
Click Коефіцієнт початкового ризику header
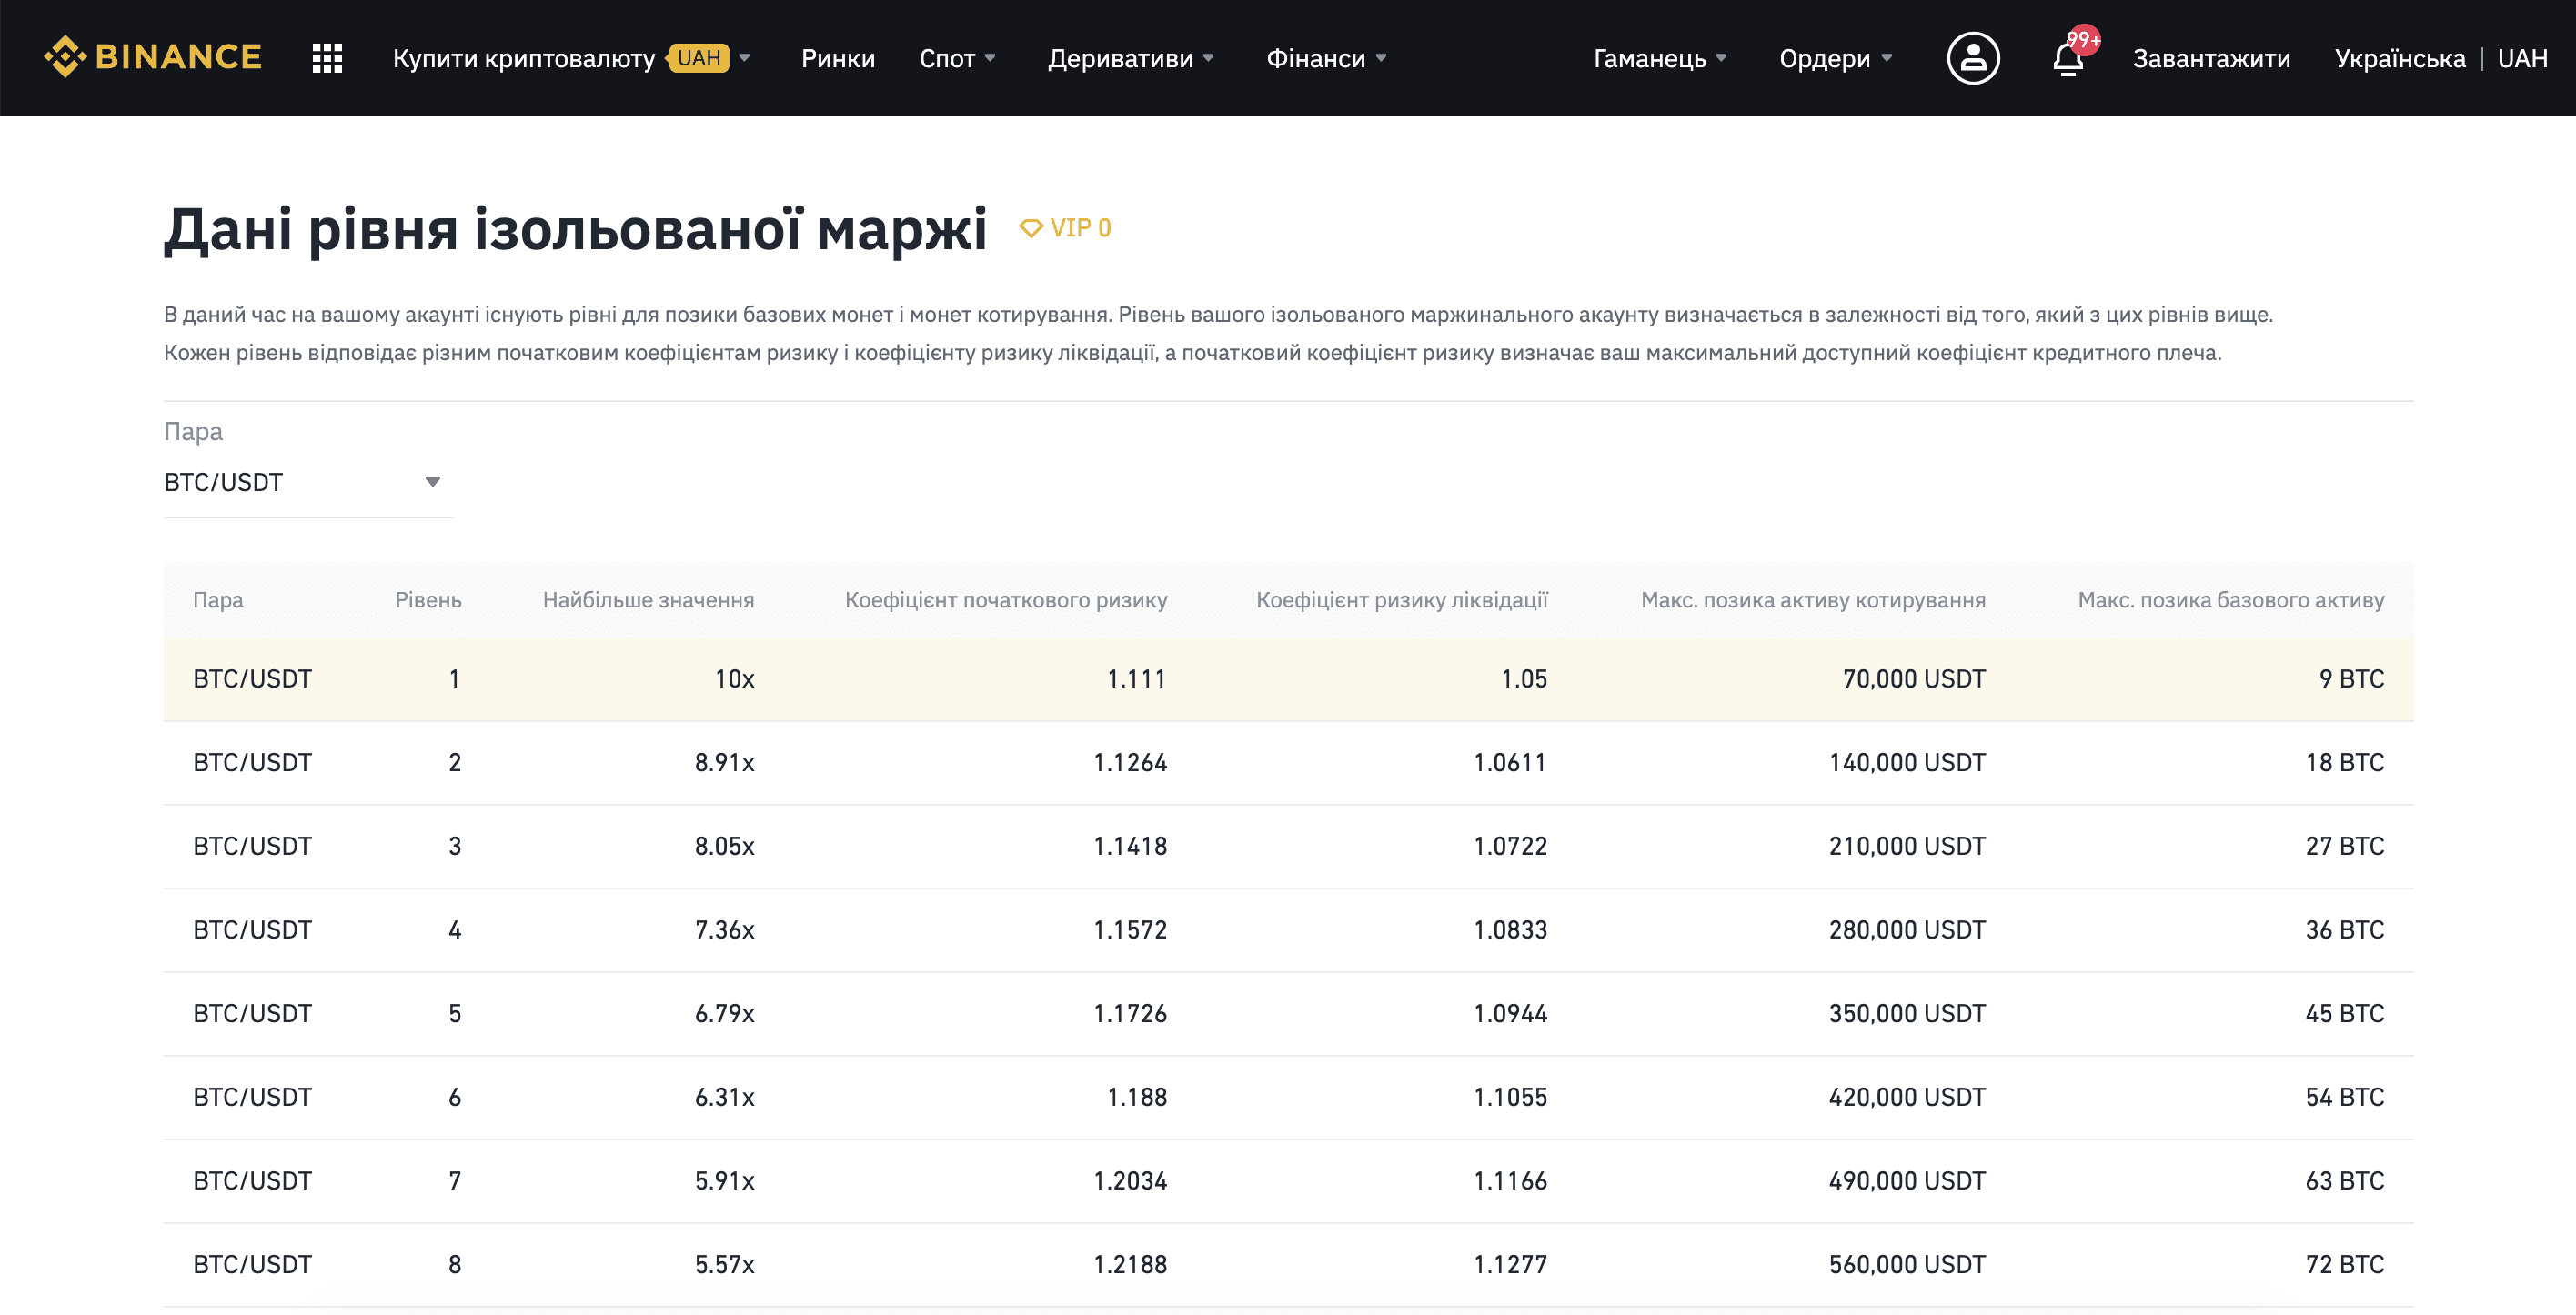(x=1006, y=600)
